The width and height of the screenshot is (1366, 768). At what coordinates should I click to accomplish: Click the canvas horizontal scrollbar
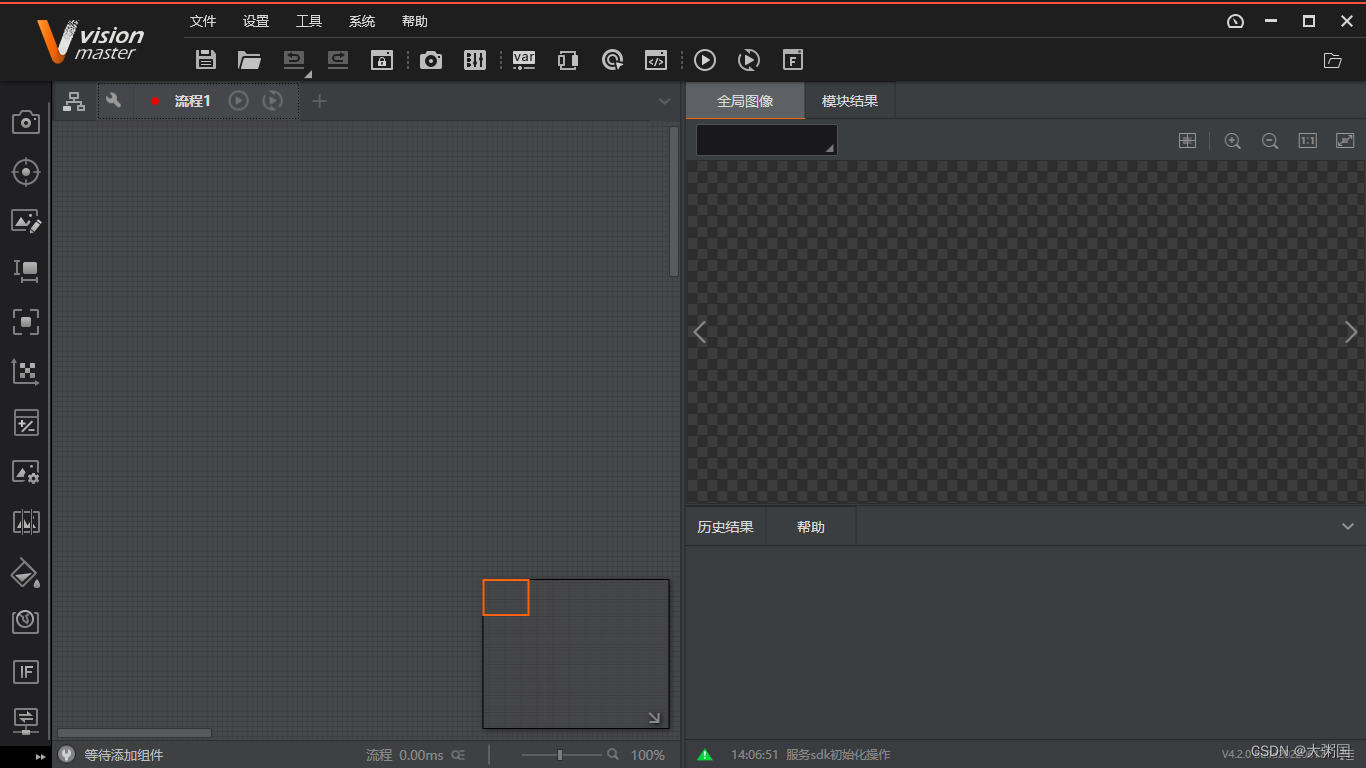click(134, 733)
